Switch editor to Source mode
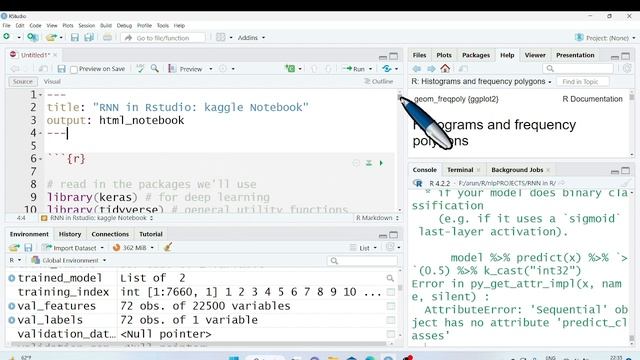The image size is (640, 360). (x=22, y=82)
